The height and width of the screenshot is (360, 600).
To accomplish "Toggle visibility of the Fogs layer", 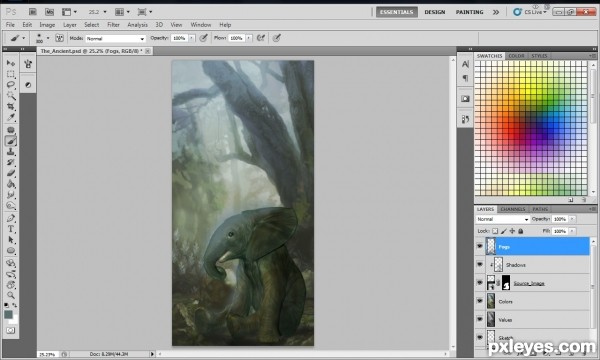I will click(x=480, y=246).
